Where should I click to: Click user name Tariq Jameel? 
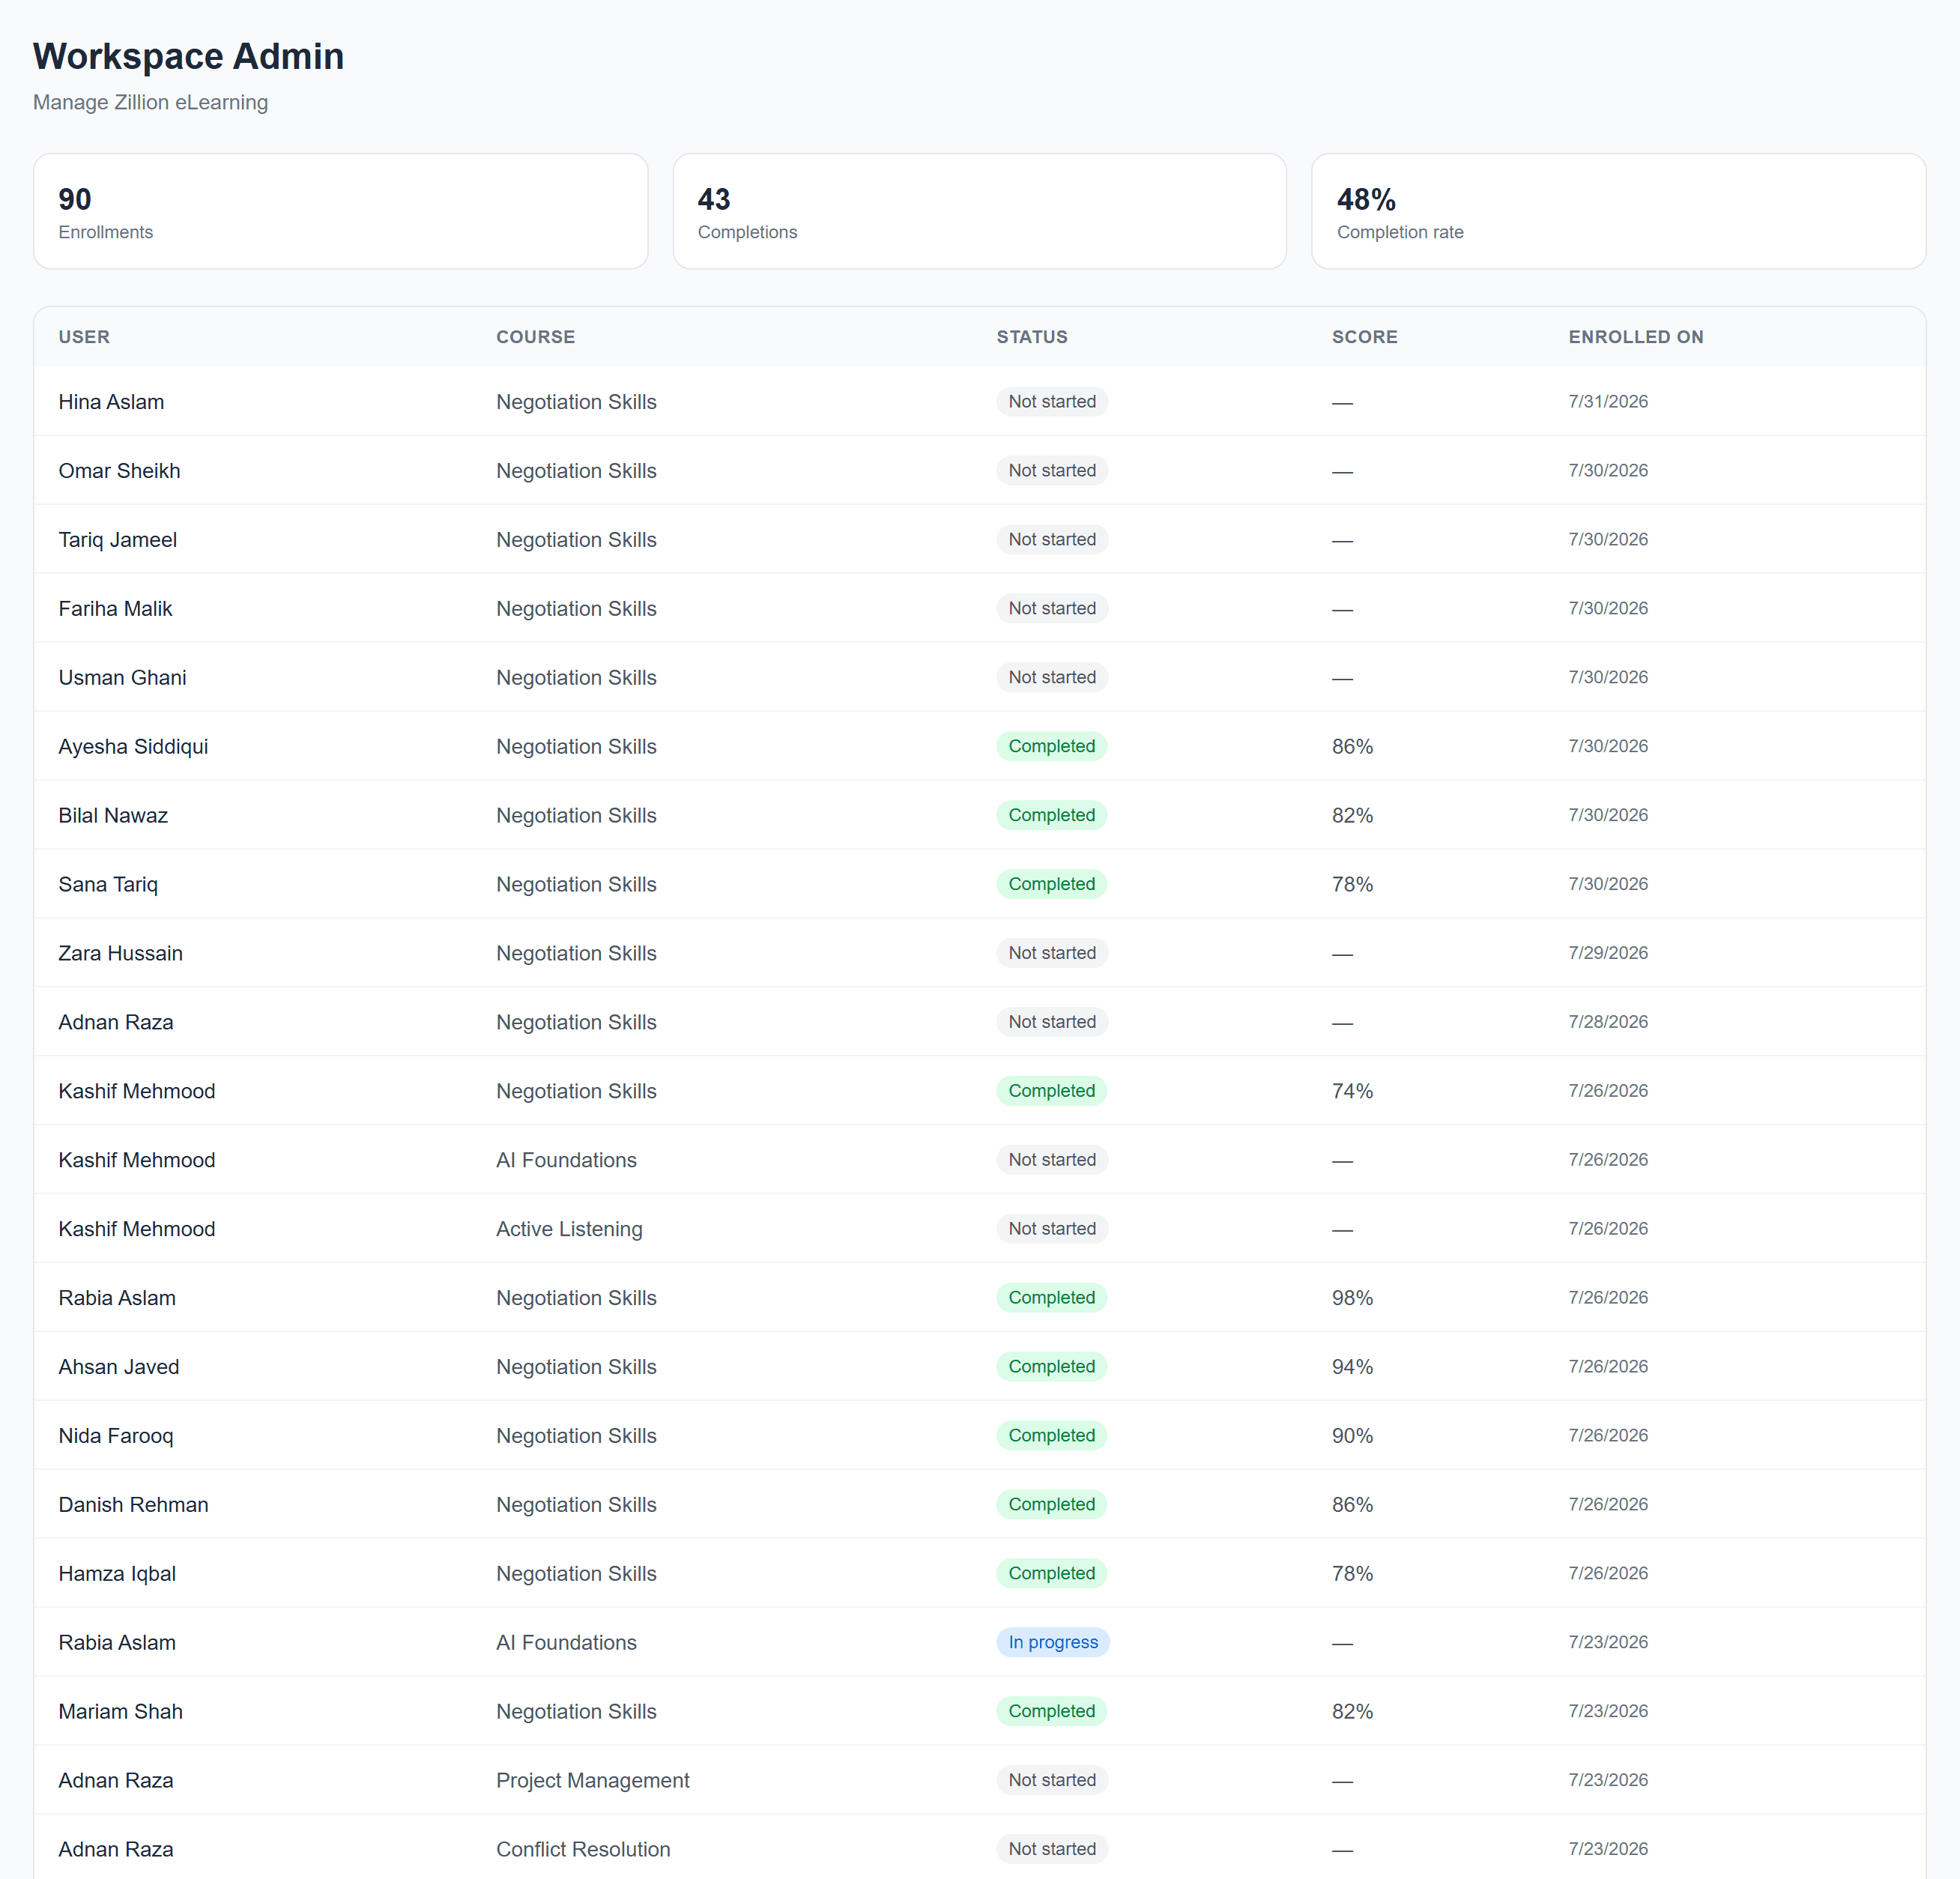click(117, 540)
